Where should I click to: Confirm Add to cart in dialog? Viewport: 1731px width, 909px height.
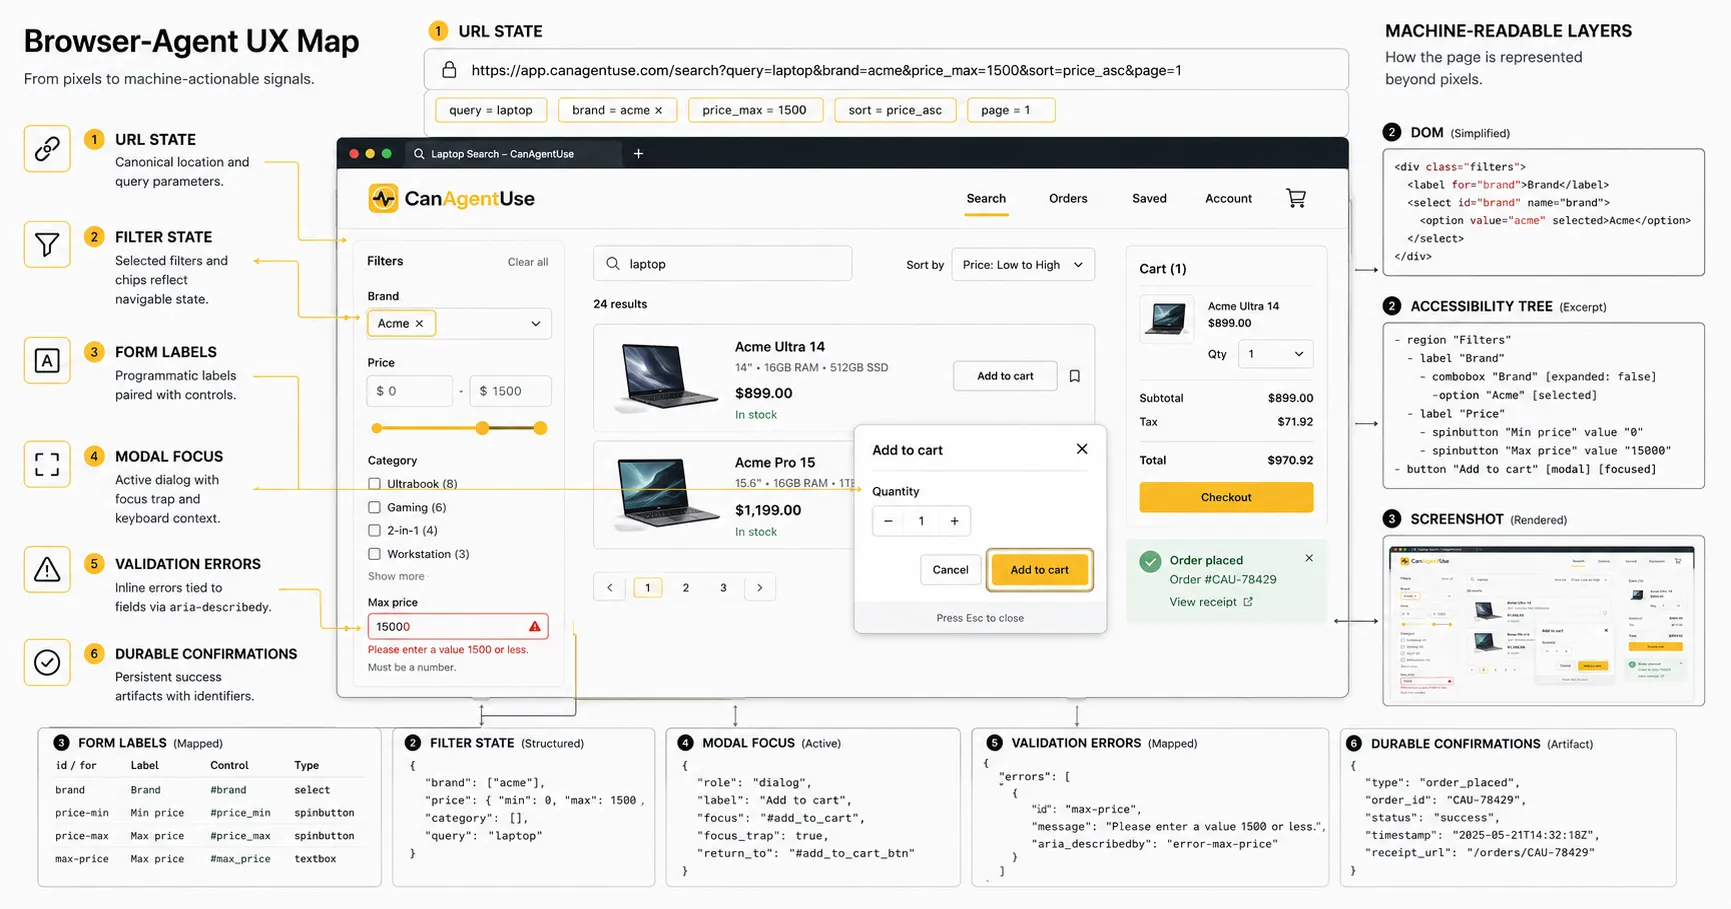tap(1039, 570)
